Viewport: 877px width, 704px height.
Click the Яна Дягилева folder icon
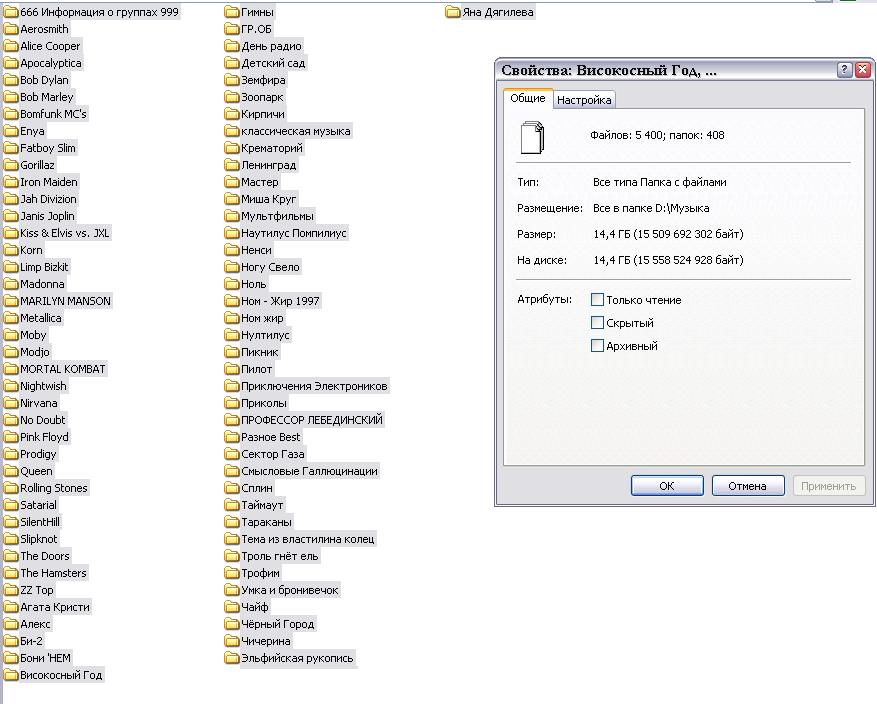[453, 12]
